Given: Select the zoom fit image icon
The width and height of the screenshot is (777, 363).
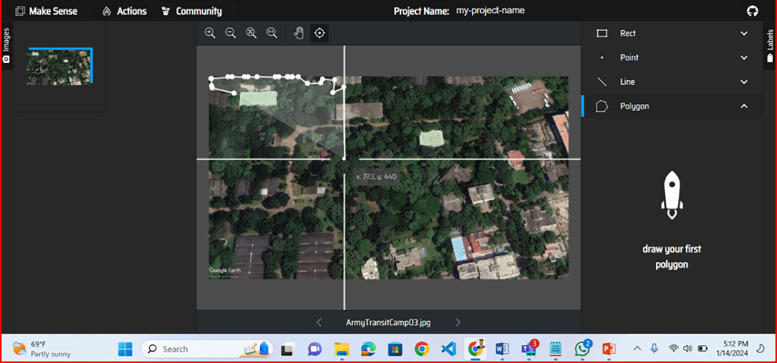Looking at the screenshot, I should [251, 33].
